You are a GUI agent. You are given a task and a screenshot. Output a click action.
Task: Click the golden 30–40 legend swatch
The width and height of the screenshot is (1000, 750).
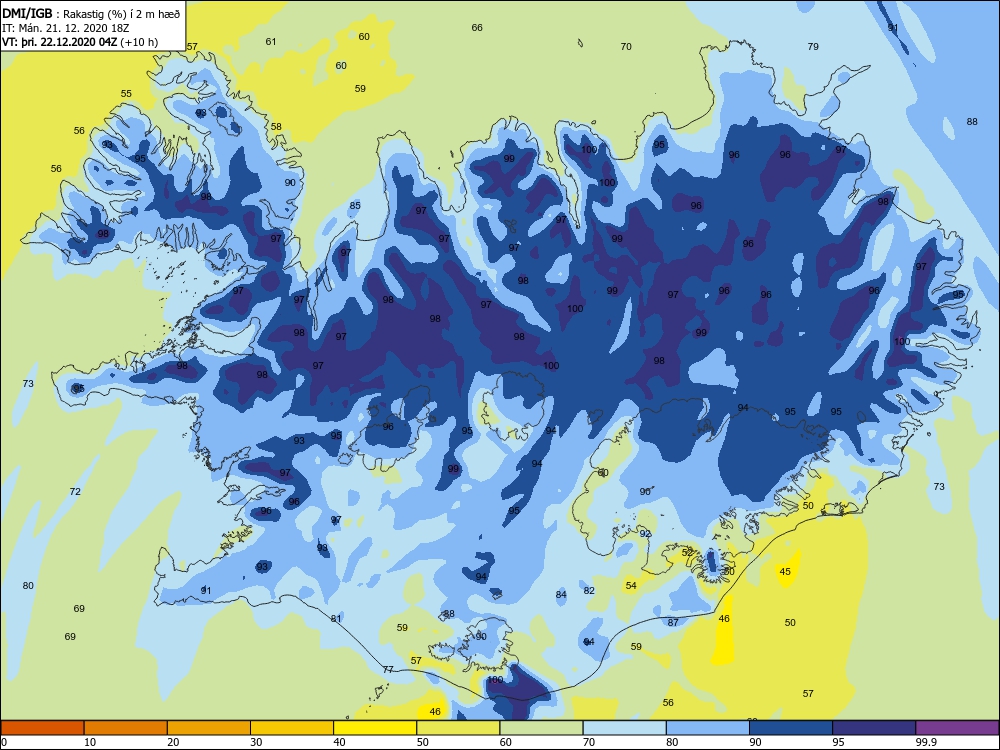pyautogui.click(x=292, y=728)
